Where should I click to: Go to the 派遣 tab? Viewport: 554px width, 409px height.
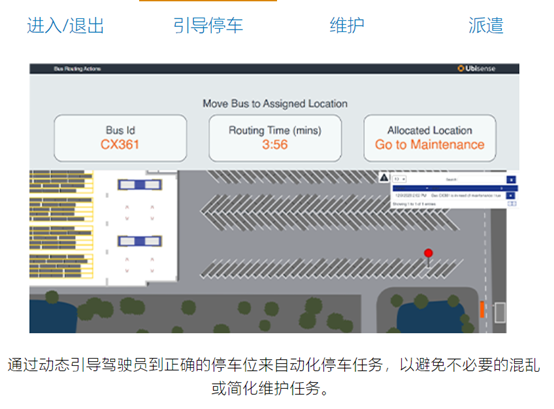point(486,25)
